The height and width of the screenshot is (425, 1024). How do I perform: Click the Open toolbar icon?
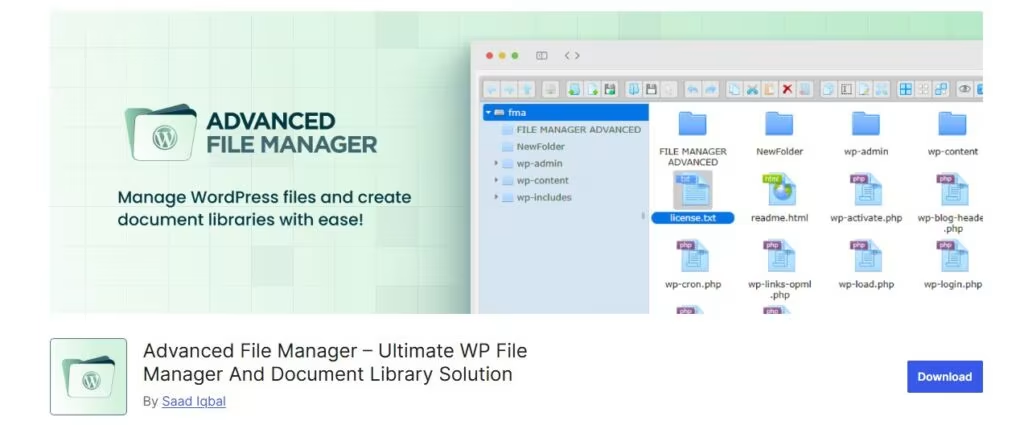click(633, 89)
